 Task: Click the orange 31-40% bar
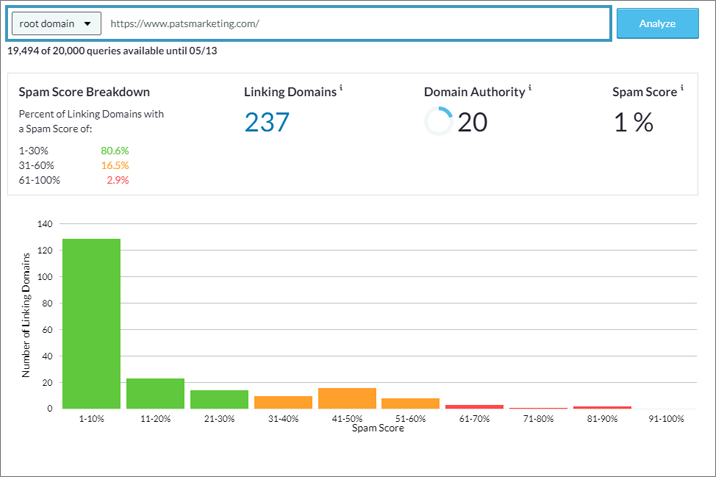[x=283, y=402]
